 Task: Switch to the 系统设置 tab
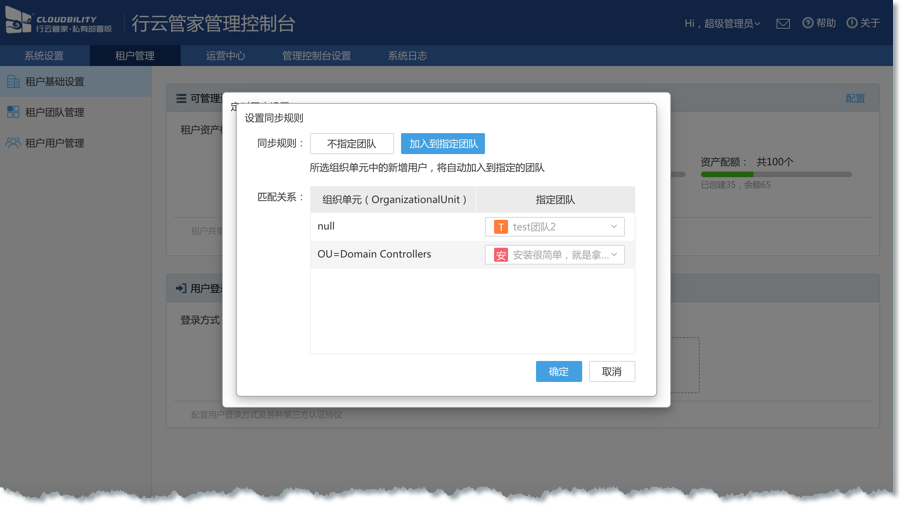(x=44, y=56)
